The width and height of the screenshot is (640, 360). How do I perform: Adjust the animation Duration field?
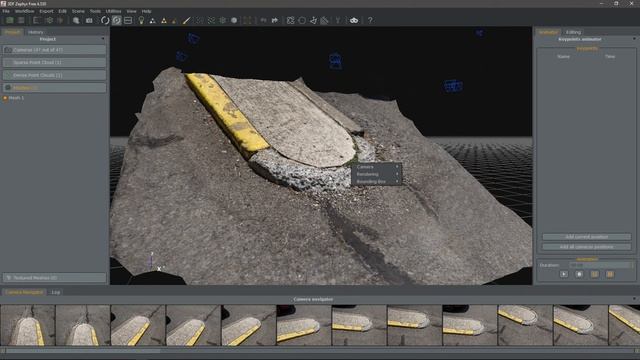click(x=601, y=265)
